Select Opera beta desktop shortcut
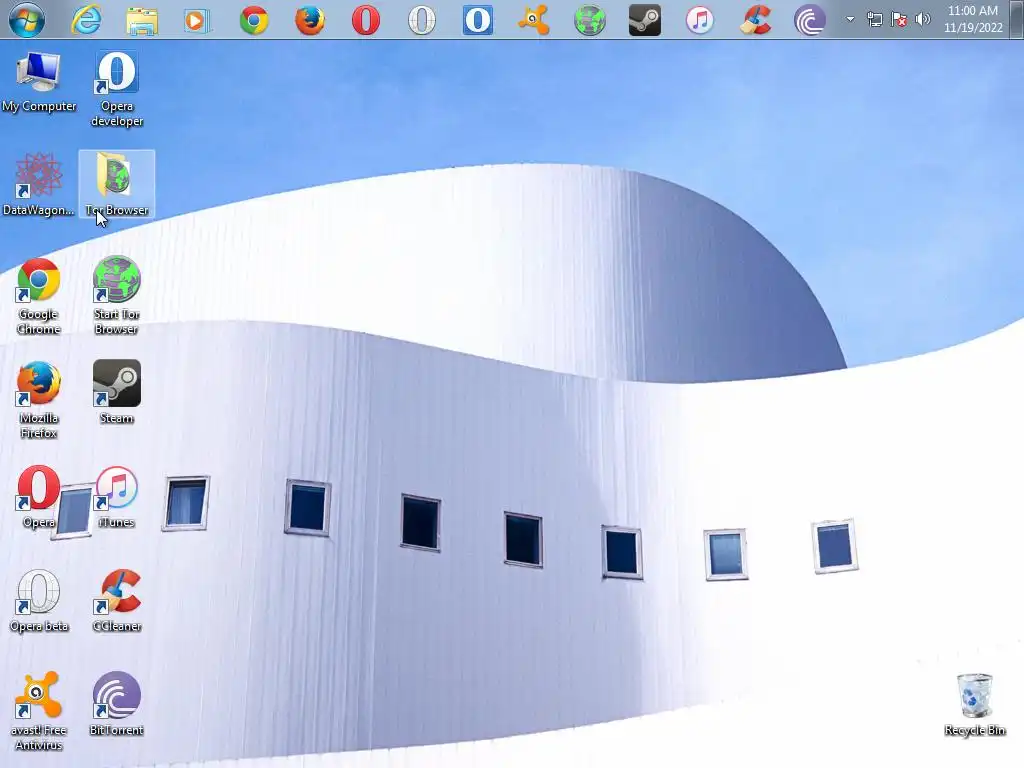 [x=39, y=601]
